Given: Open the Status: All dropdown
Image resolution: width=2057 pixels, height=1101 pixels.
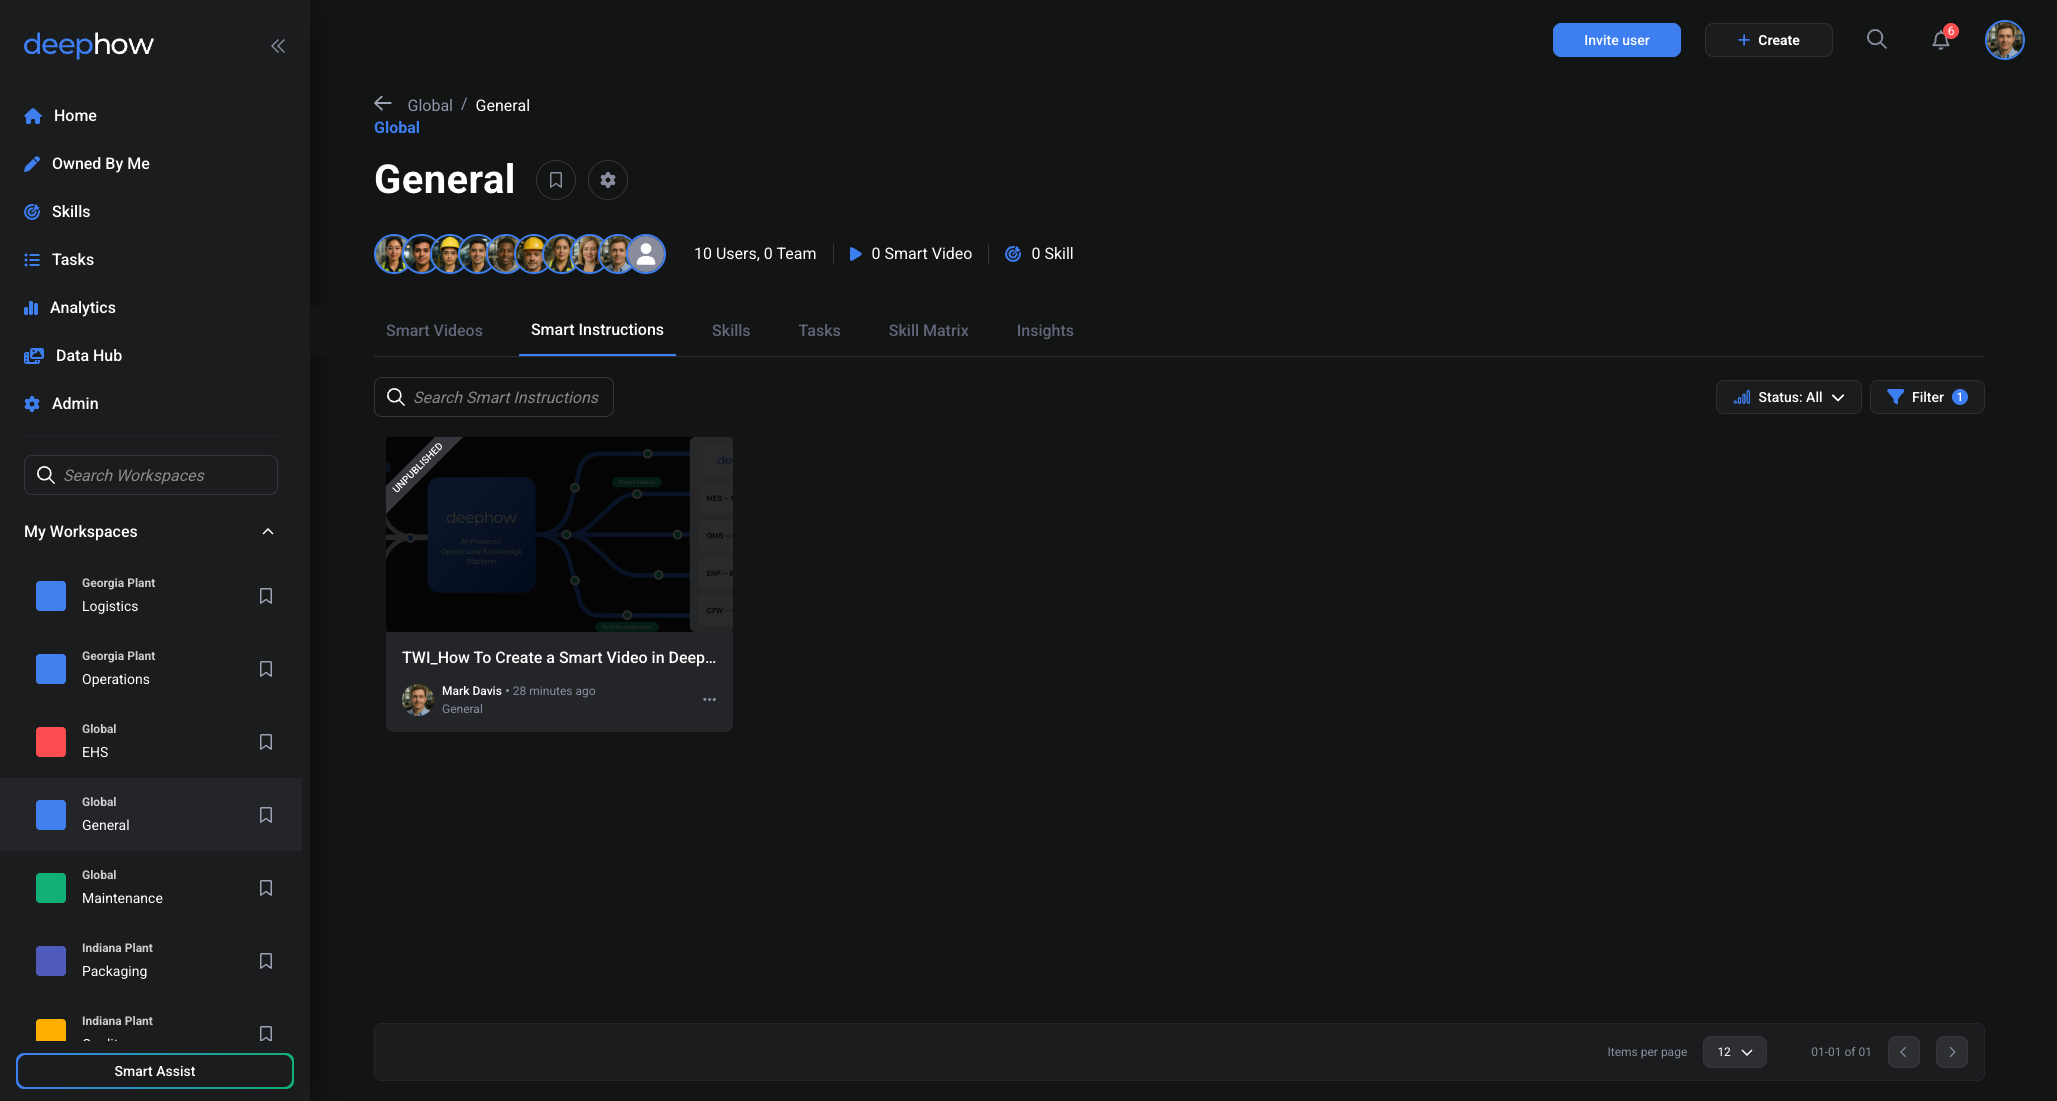Looking at the screenshot, I should pyautogui.click(x=1788, y=397).
